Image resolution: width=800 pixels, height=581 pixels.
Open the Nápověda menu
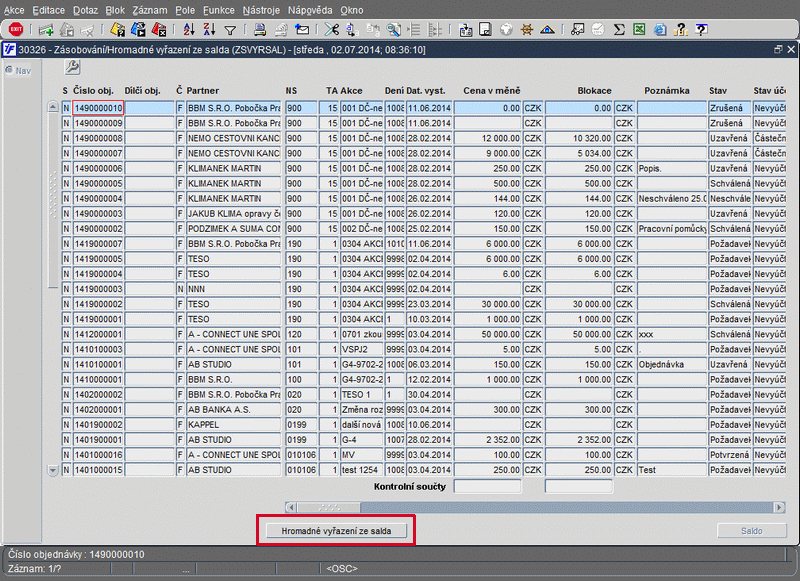click(x=310, y=10)
